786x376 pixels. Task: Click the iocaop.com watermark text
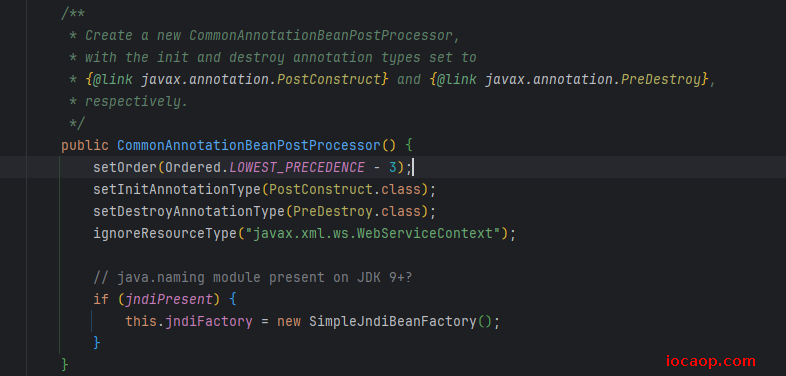point(711,361)
